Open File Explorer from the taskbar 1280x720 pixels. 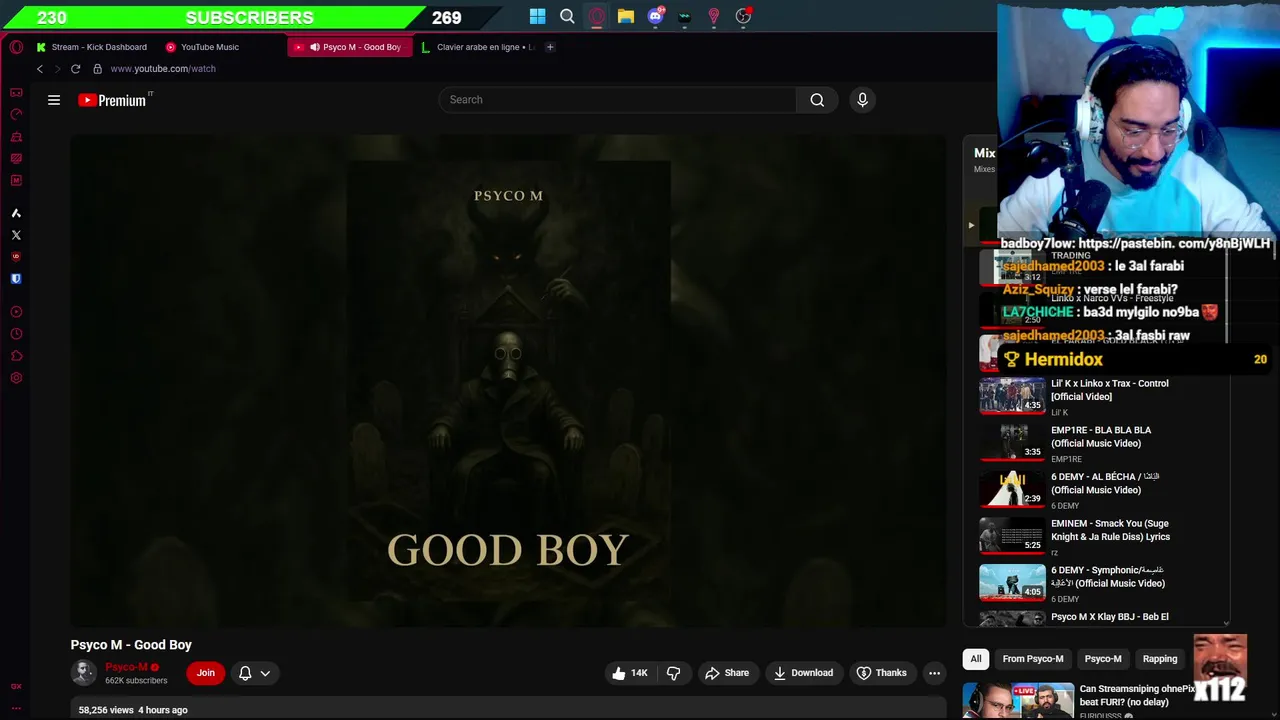click(x=626, y=16)
